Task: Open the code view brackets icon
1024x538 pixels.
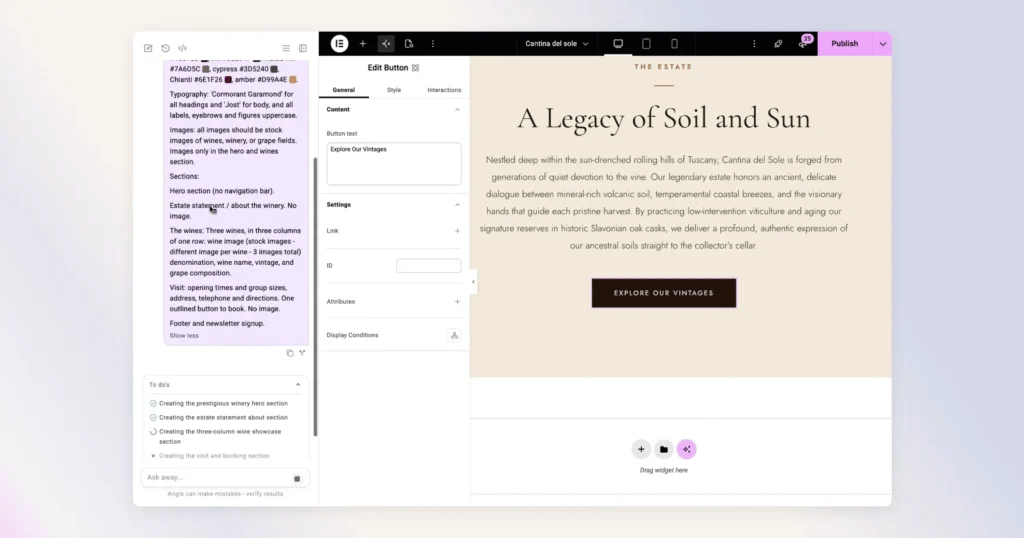Action: [x=182, y=48]
